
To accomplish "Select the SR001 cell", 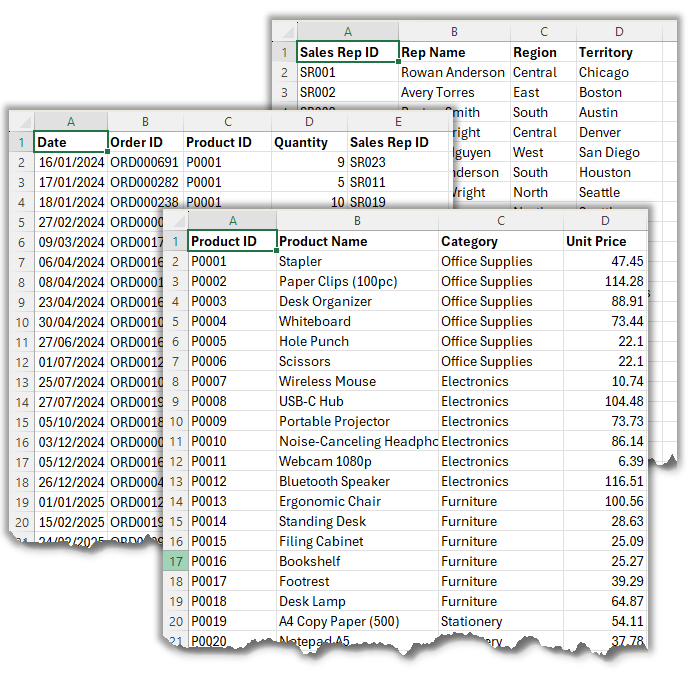I will coord(348,72).
